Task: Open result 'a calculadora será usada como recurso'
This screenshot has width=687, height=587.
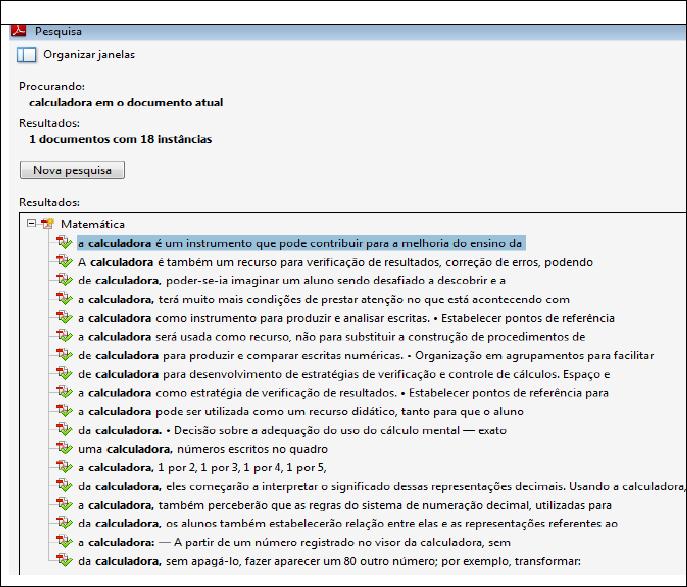Action: (332, 337)
